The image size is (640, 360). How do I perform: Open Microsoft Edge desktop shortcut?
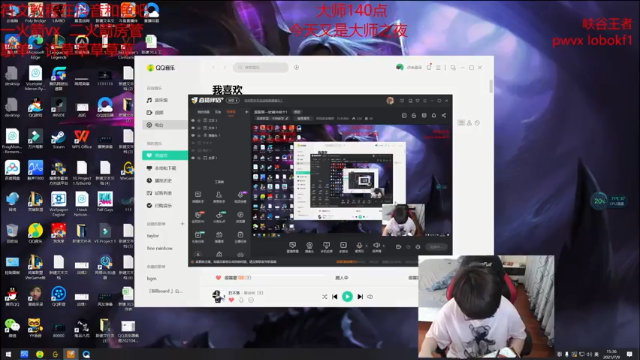pos(35,46)
